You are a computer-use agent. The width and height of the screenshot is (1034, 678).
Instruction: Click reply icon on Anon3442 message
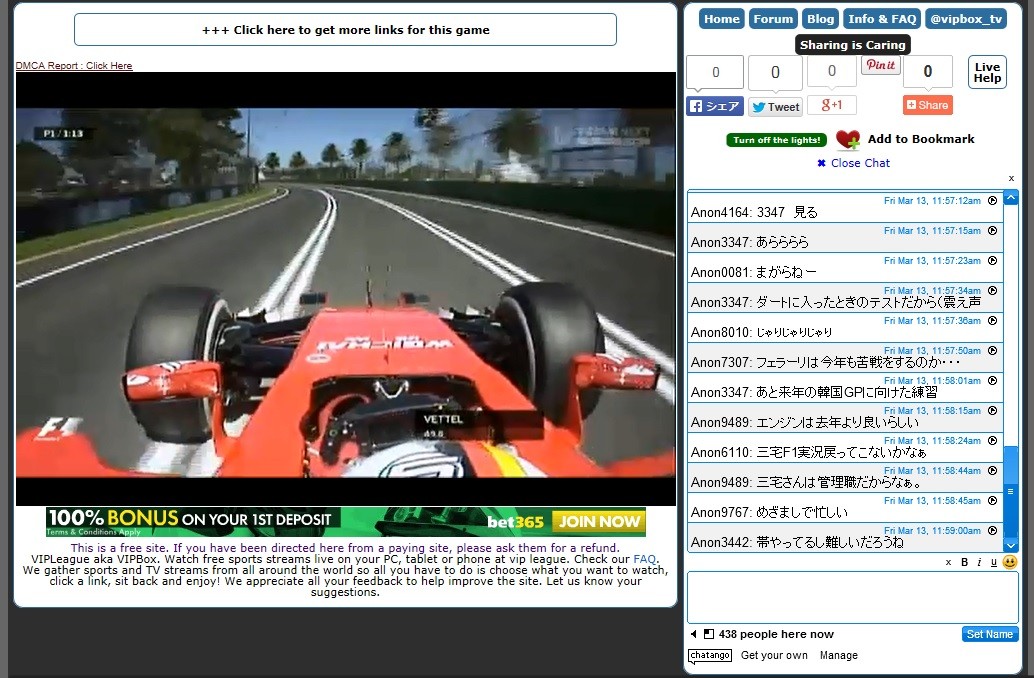[992, 530]
